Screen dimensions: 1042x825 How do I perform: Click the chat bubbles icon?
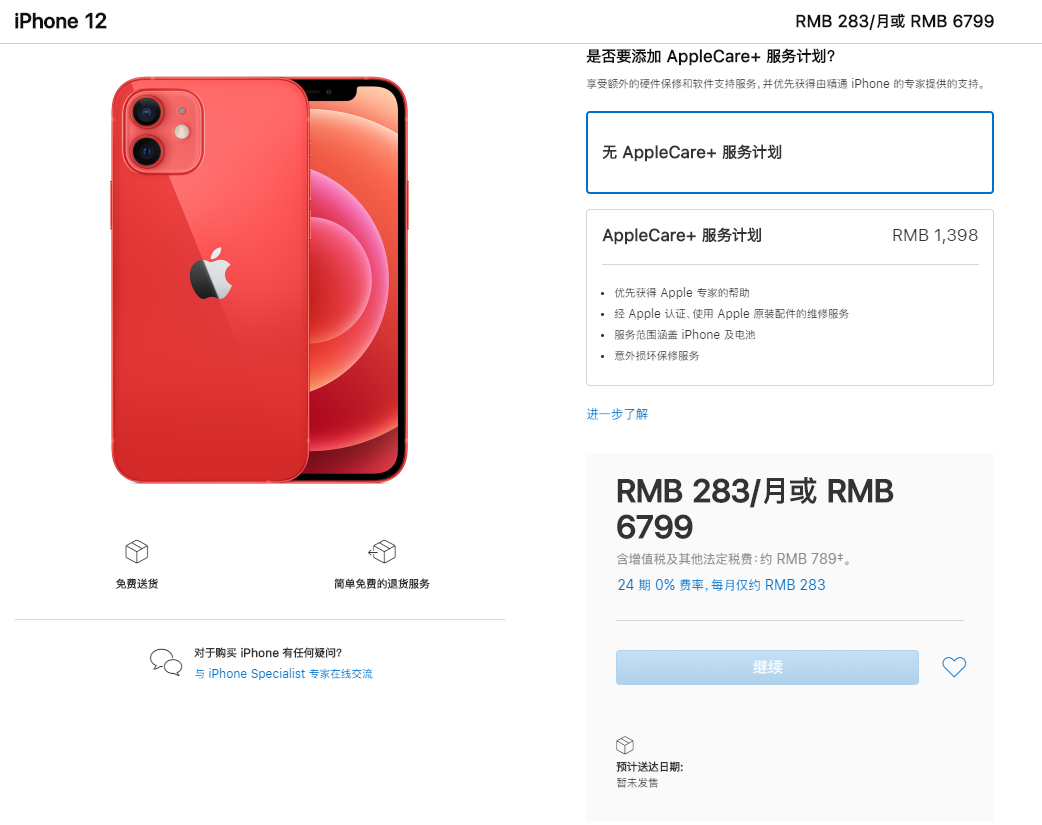(x=165, y=662)
